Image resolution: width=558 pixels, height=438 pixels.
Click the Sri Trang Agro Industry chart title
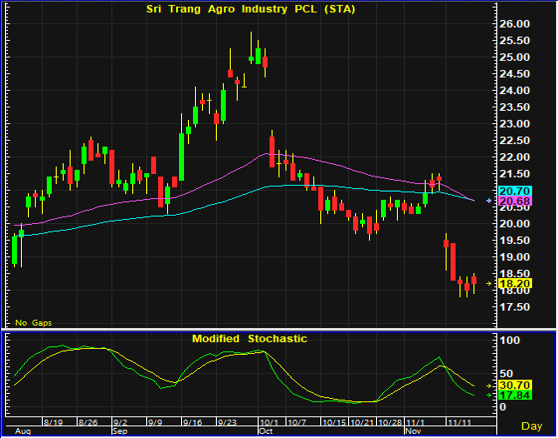click(251, 9)
